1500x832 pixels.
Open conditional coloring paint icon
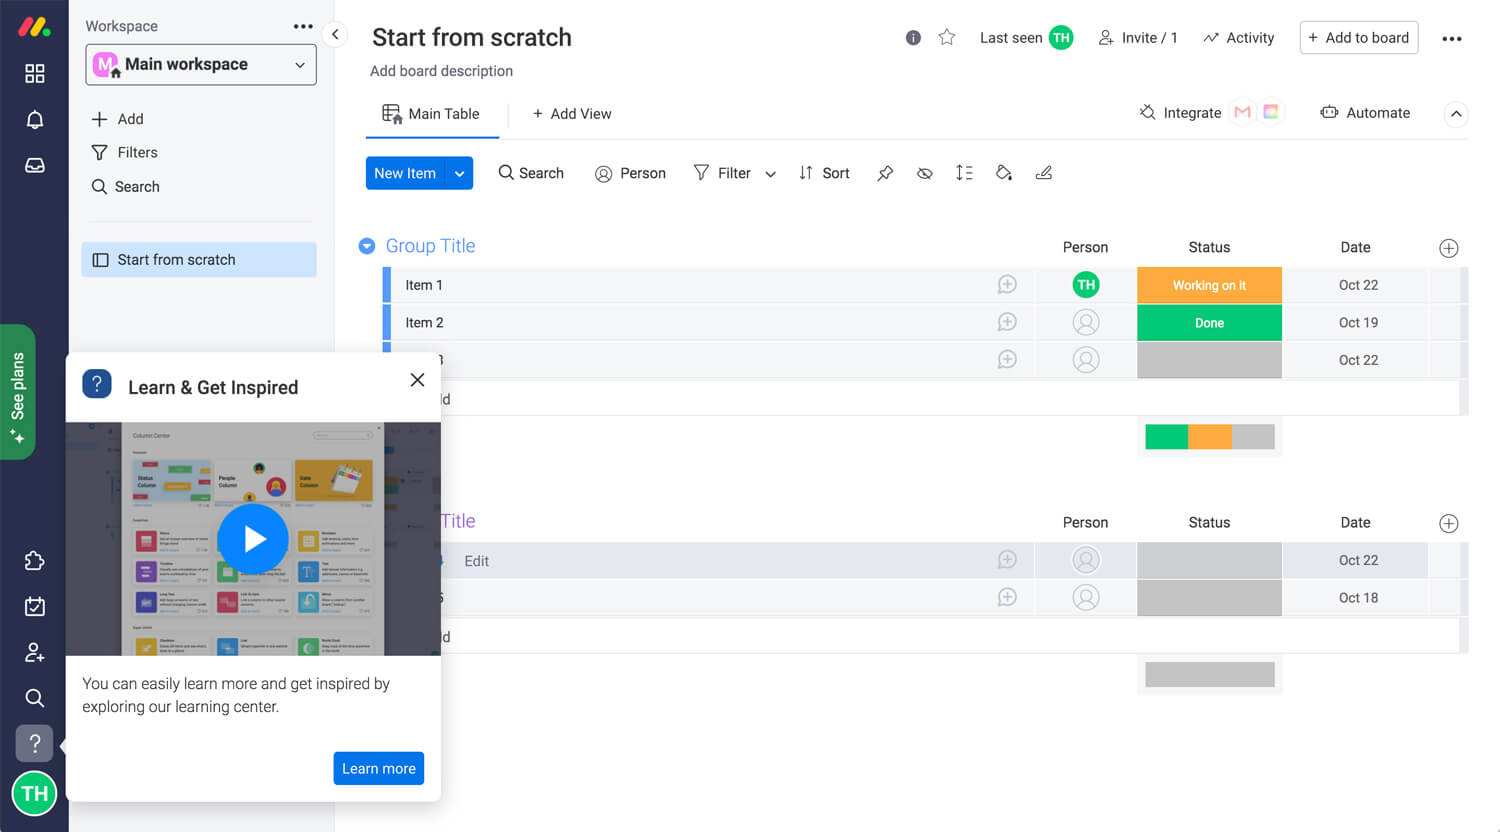click(x=1004, y=173)
